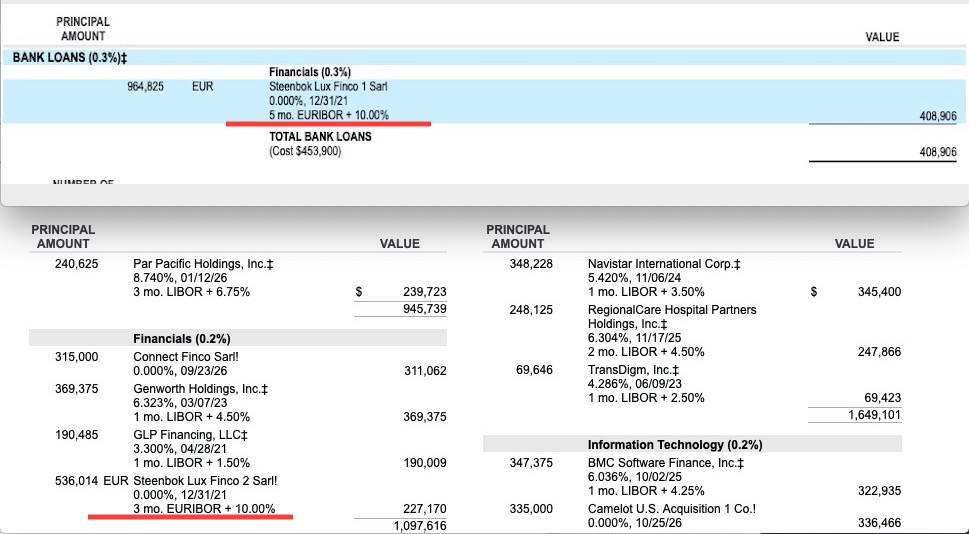Select value 311,062
Image resolution: width=969 pixels, height=534 pixels.
[425, 371]
